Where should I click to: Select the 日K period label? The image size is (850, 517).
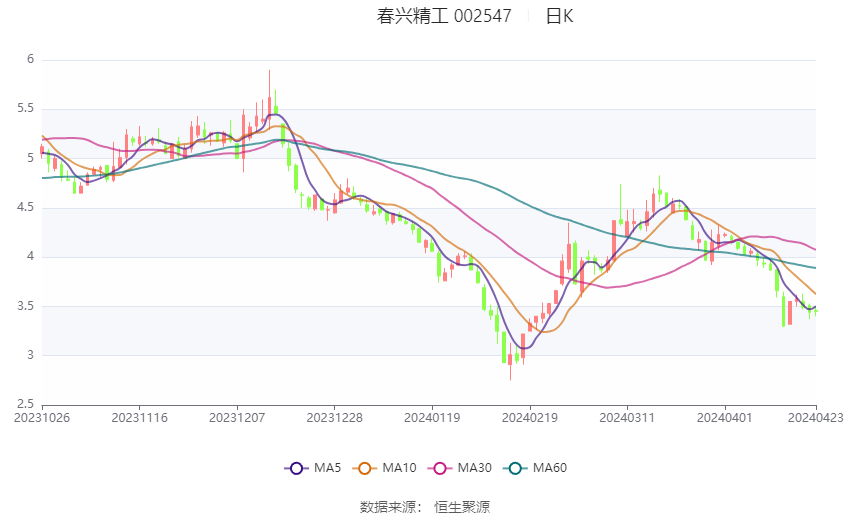click(559, 16)
